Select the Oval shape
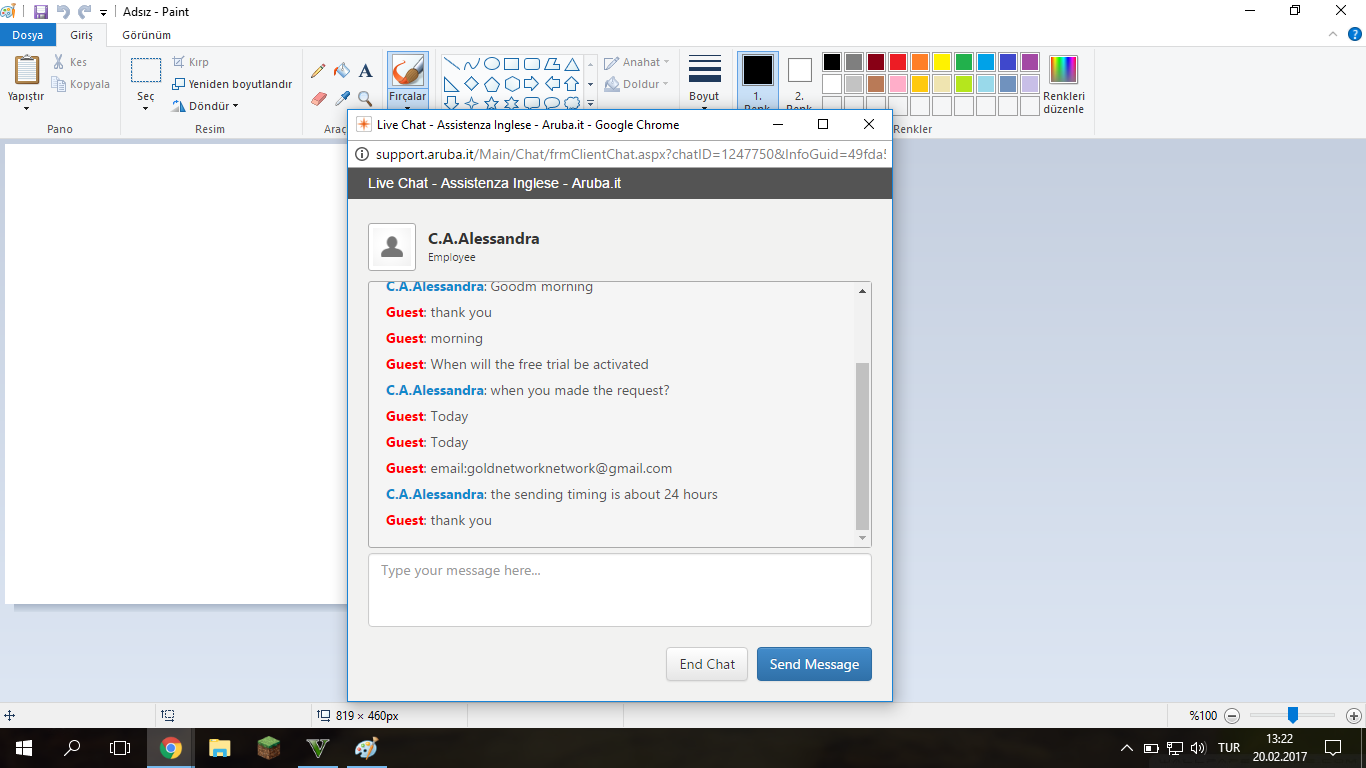This screenshot has width=1366, height=768. [x=492, y=64]
